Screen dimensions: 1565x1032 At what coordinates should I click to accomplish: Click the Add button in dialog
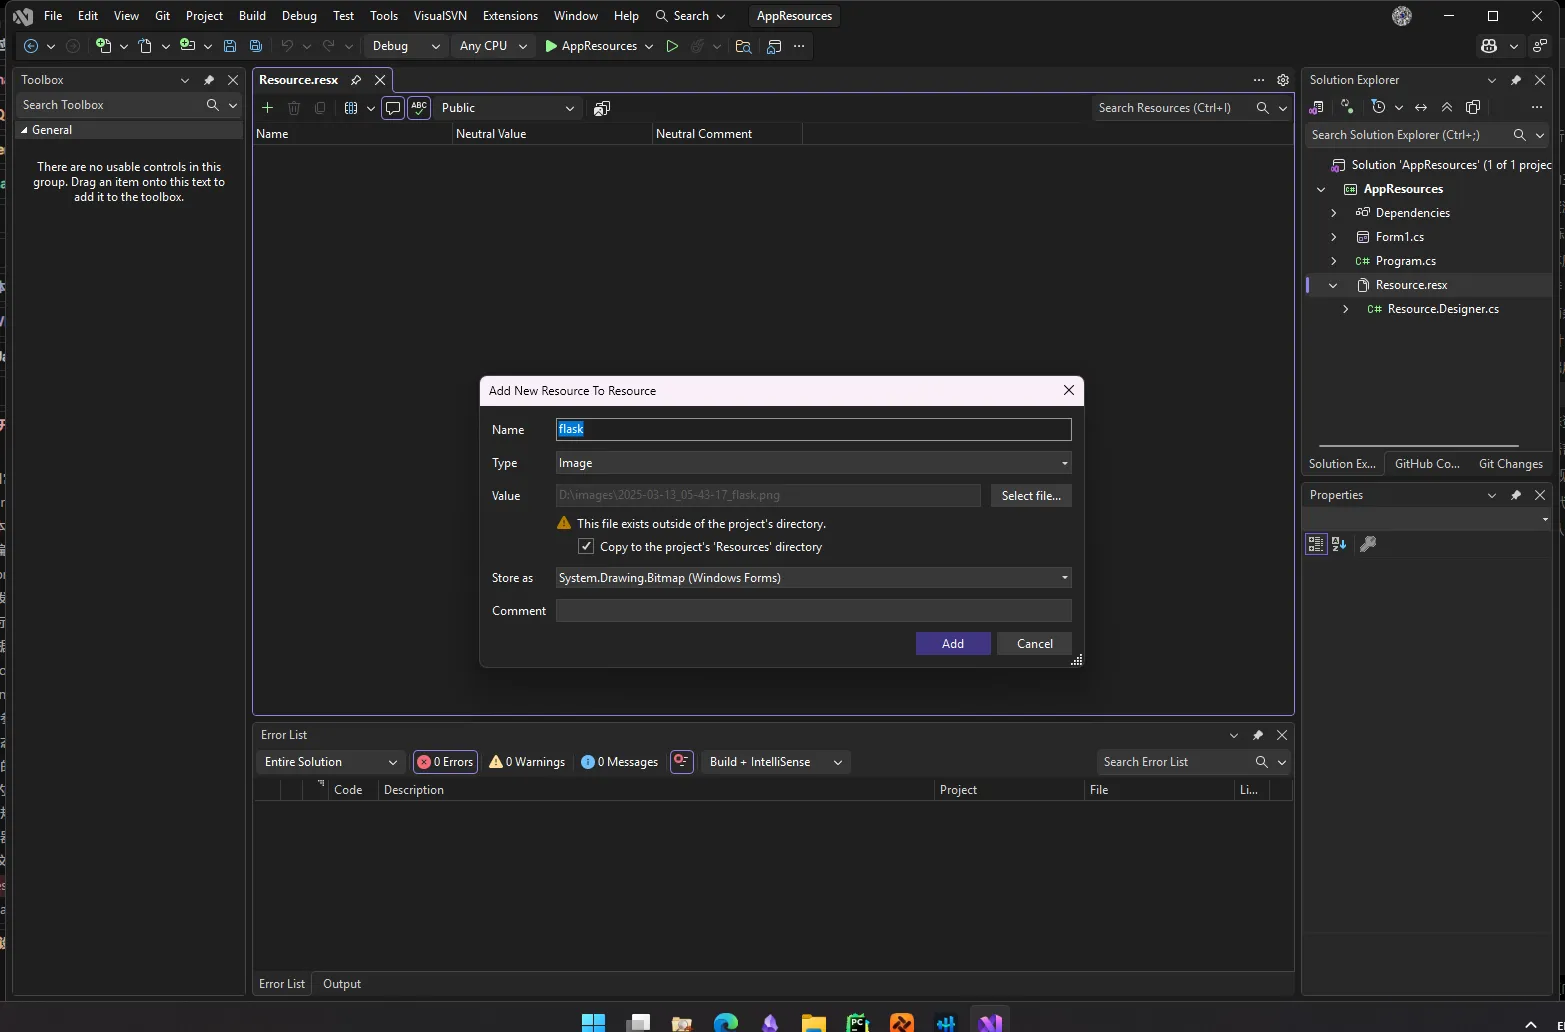[x=952, y=644]
